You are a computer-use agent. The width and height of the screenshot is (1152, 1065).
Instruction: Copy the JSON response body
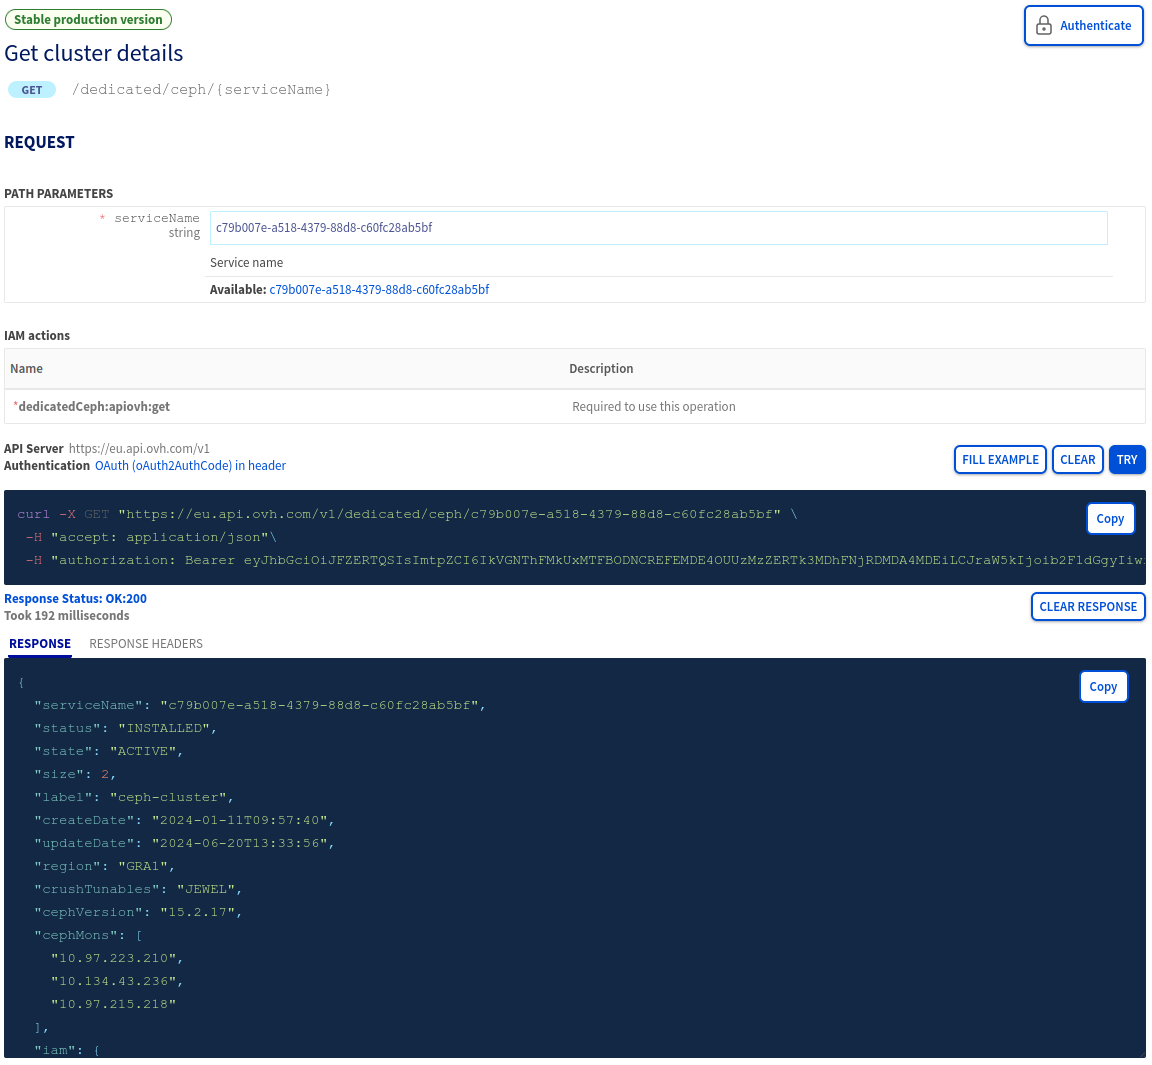pyautogui.click(x=1103, y=686)
